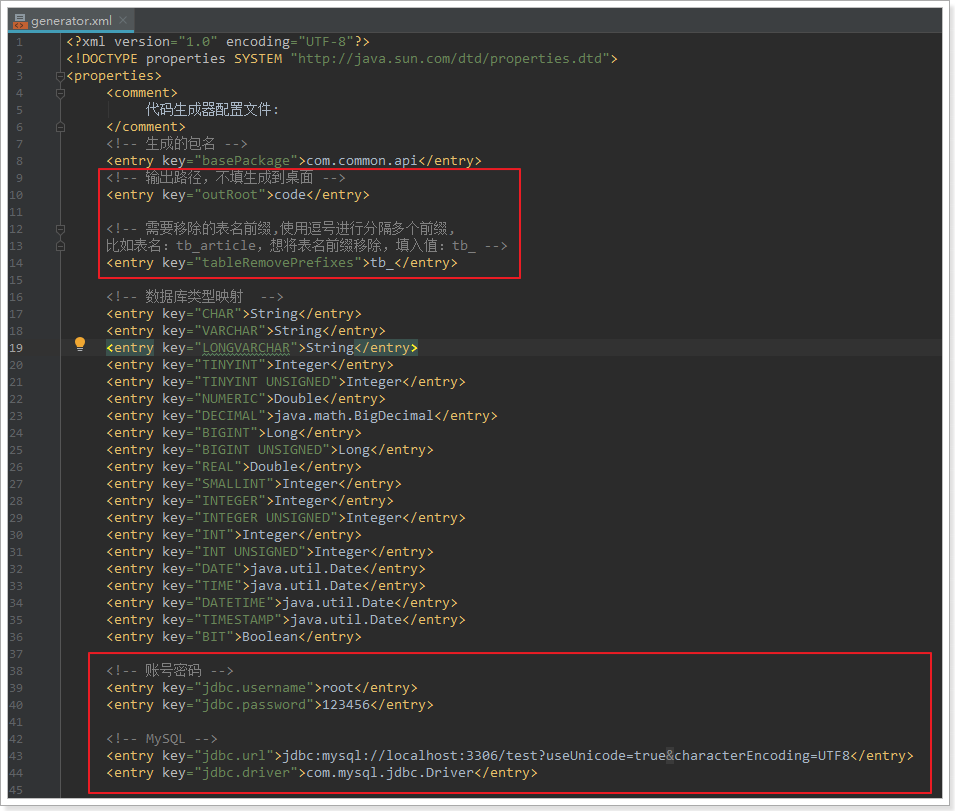Click the VARCHAR entry line
The image size is (955, 811).
point(246,331)
